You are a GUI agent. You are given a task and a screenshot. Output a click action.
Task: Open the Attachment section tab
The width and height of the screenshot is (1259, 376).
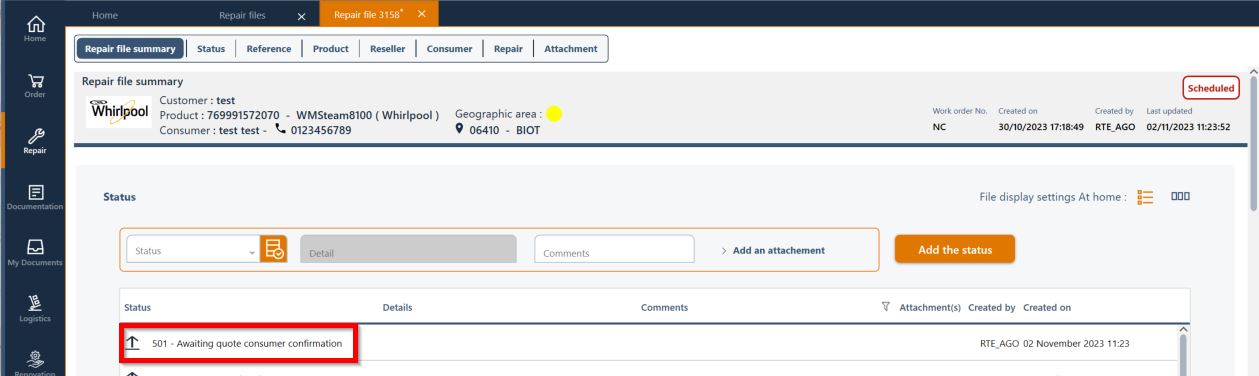tap(570, 49)
